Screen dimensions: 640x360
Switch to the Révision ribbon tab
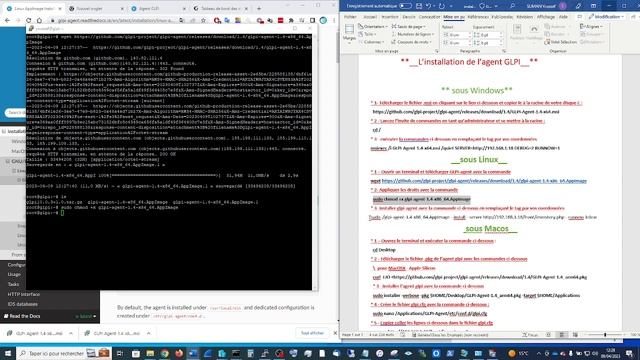pyautogui.click(x=524, y=17)
